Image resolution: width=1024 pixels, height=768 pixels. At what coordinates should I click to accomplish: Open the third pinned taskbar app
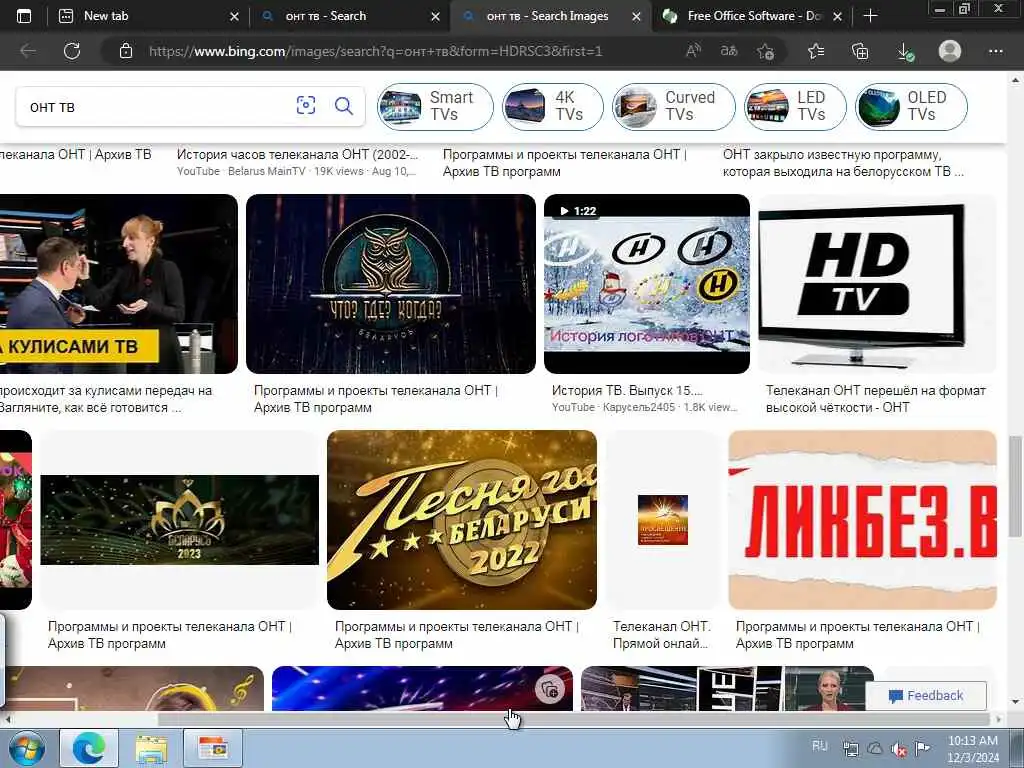213,748
